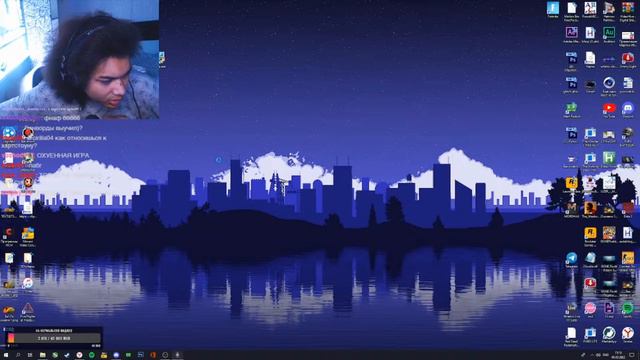Open the Discord desktop shortcut

click(628, 108)
